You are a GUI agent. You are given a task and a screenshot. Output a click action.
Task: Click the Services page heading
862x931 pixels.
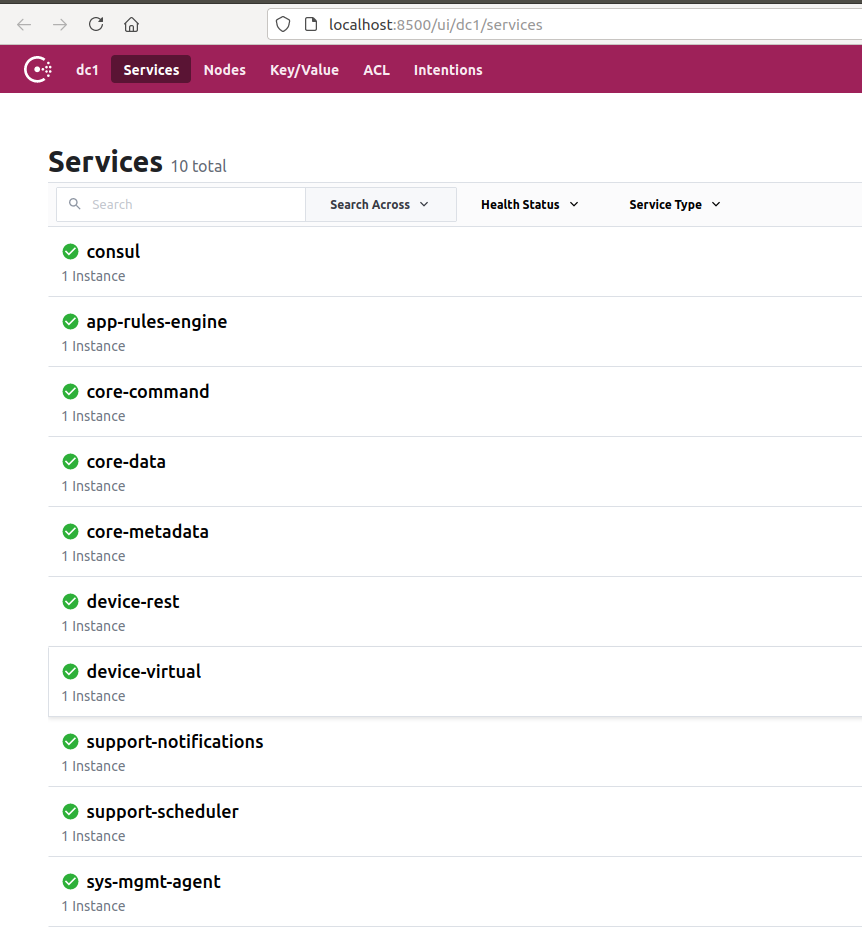click(106, 162)
